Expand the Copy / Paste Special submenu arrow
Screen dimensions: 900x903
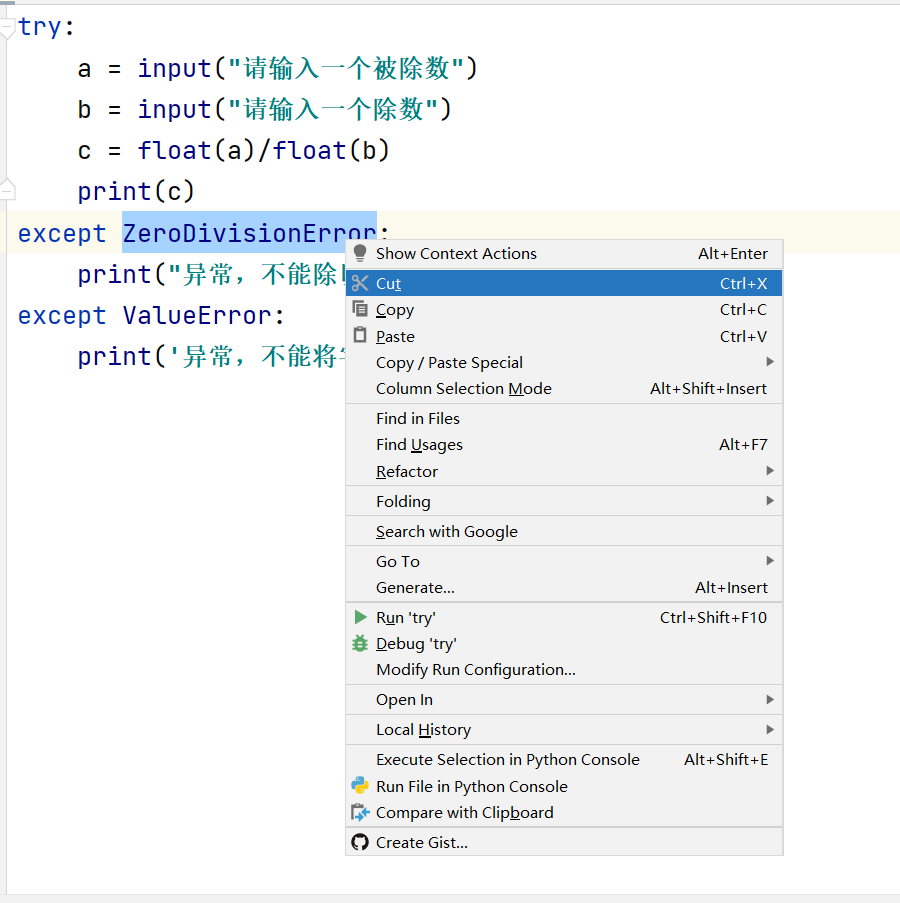[770, 362]
